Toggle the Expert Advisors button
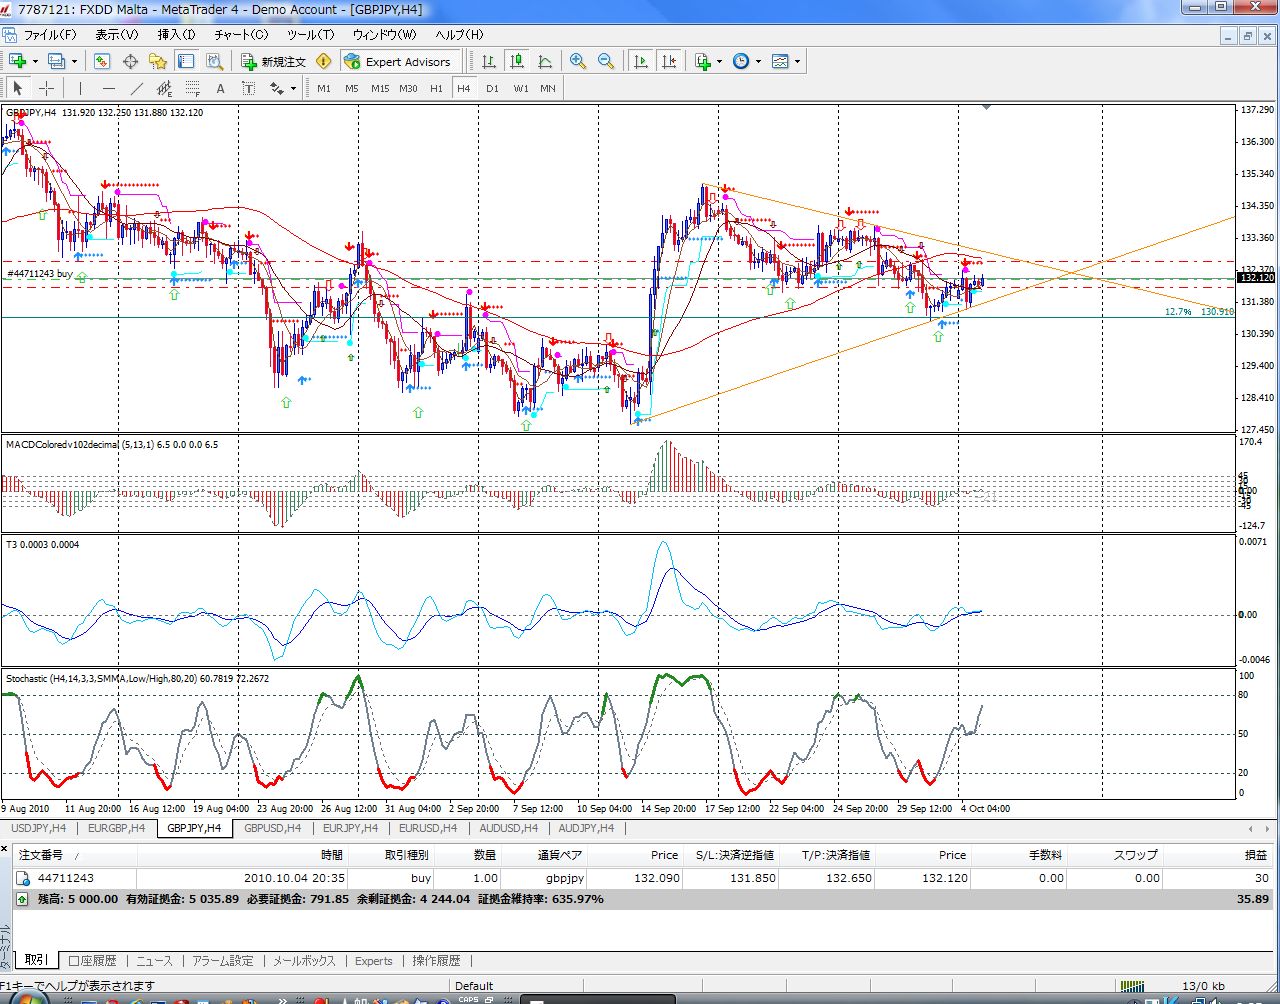Image resolution: width=1280 pixels, height=1004 pixels. (398, 61)
